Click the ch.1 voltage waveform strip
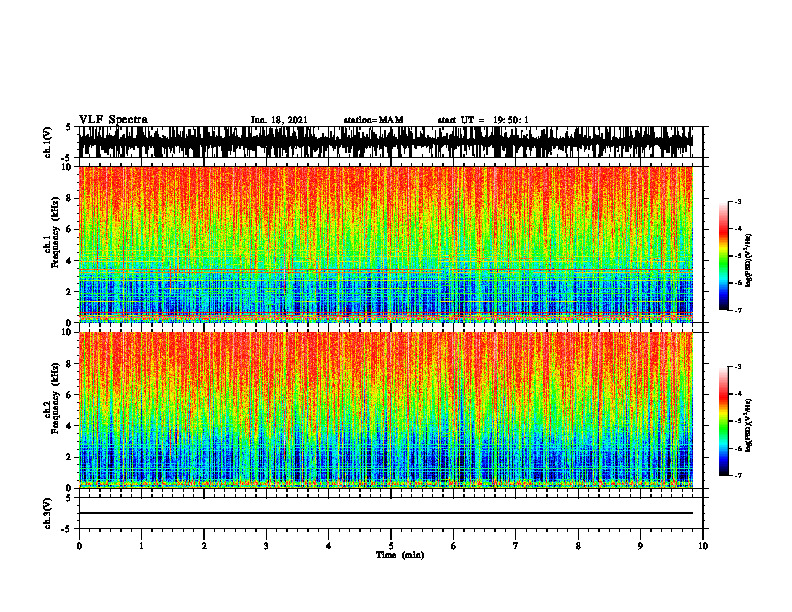This screenshot has height=612, width=792. (x=386, y=142)
